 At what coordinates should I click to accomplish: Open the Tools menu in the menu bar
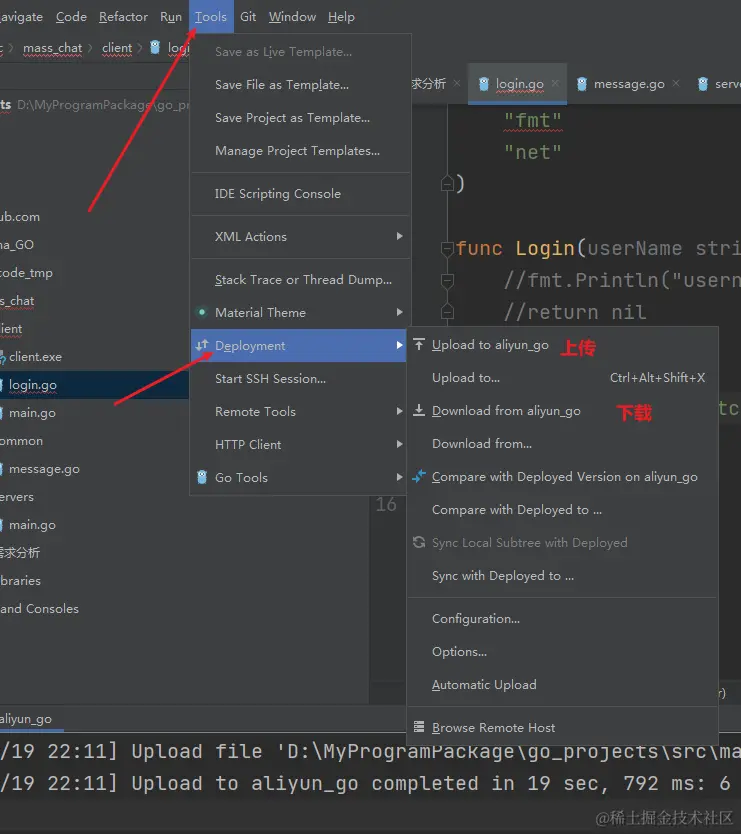tap(211, 17)
